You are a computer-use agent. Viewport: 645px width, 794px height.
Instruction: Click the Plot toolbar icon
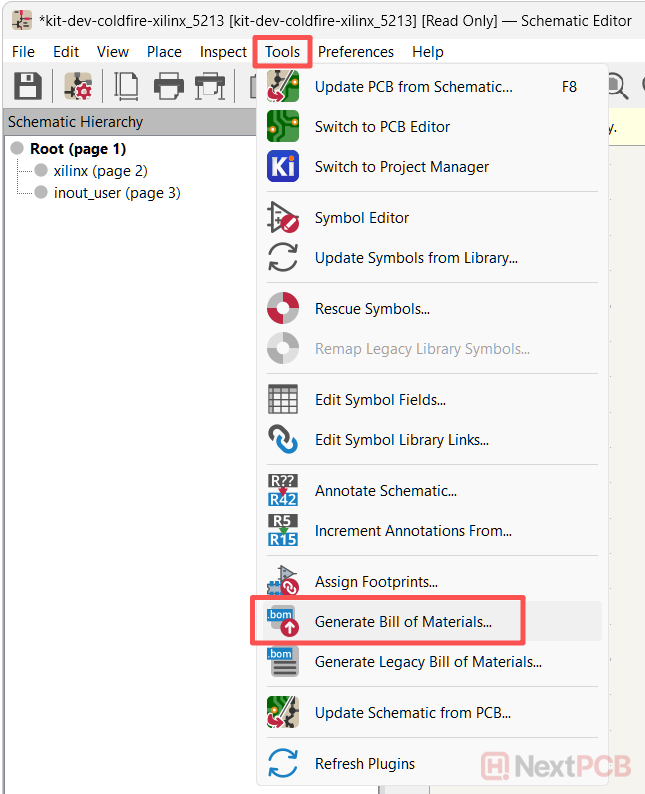[210, 86]
